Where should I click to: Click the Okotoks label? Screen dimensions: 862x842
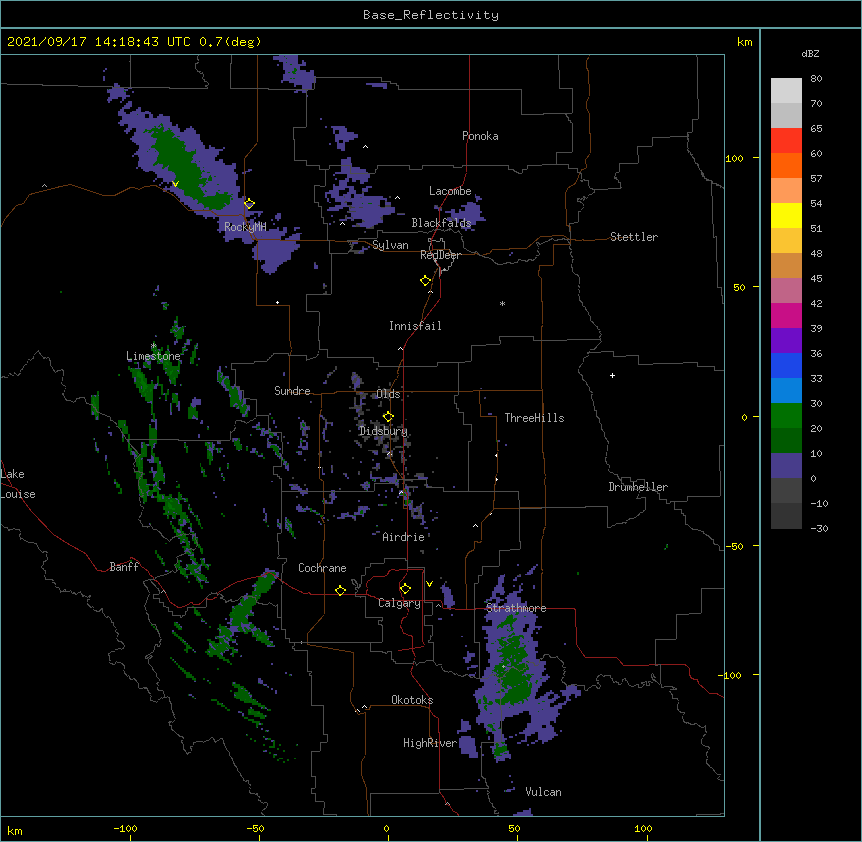[x=412, y=700]
